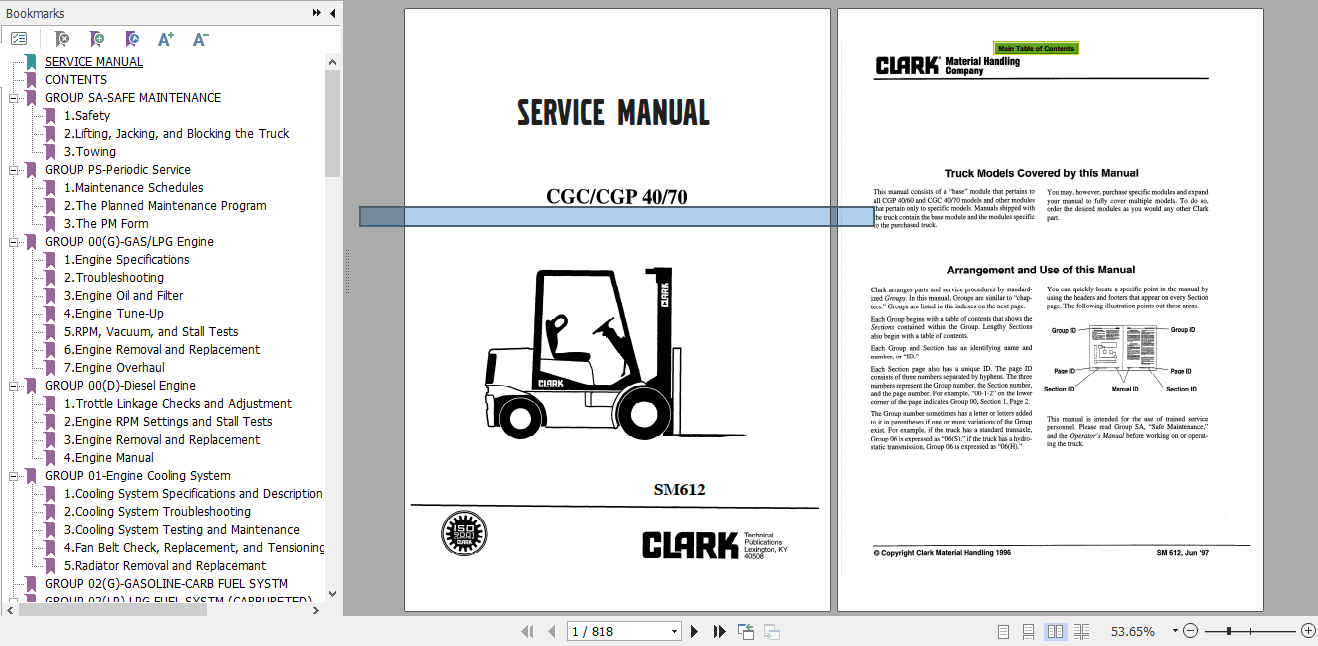1318x646 pixels.
Task: Collapse the GROUP SA-SAFE MAINTENANCE node
Action: tap(14, 98)
